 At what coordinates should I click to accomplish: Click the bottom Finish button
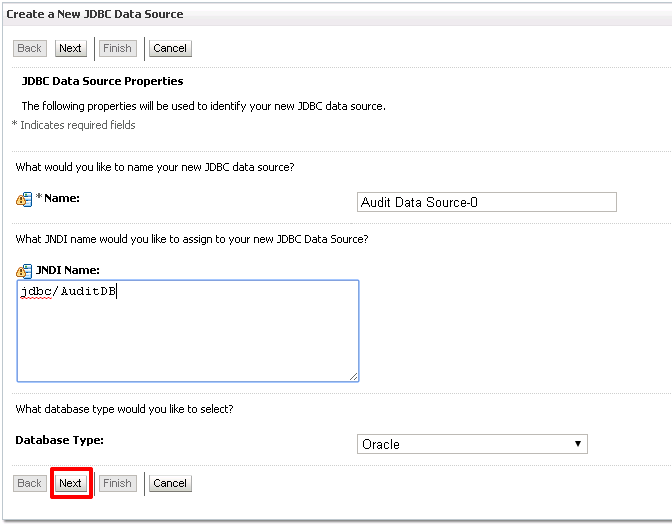point(117,483)
